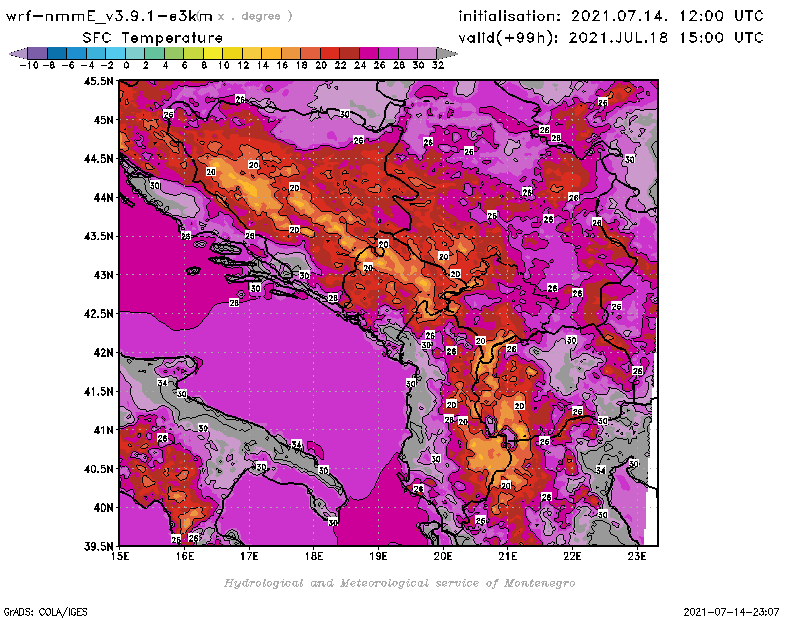Viewport: 800px width, 618px height.
Task: Click the 41N latitude axis label
Action: 103,430
